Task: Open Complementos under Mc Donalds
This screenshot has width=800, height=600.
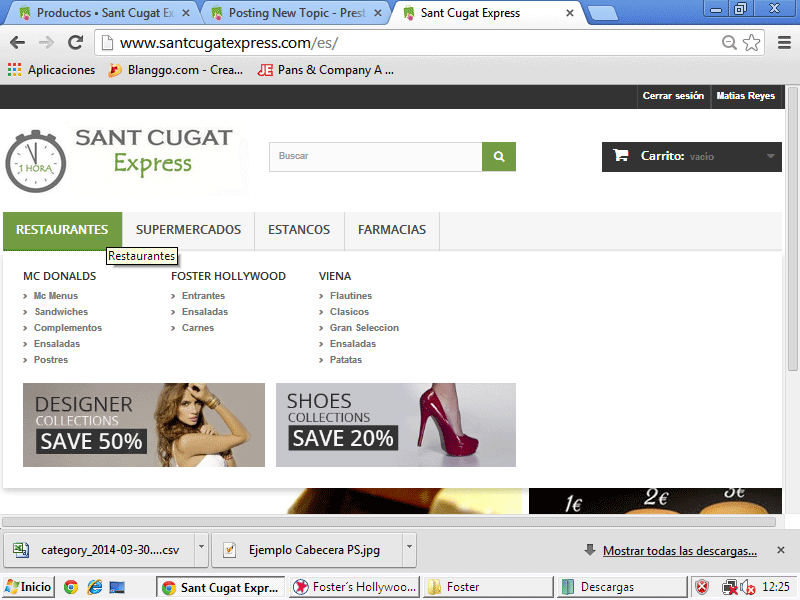Action: pyautogui.click(x=68, y=328)
